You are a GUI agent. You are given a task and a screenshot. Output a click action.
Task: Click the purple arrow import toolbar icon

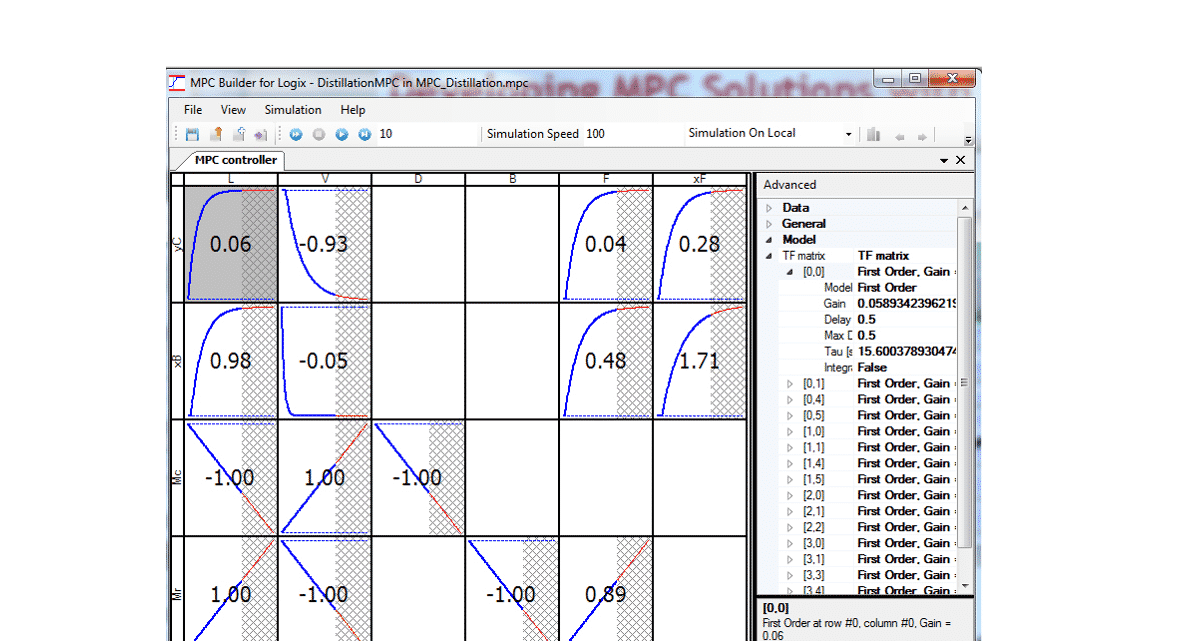pyautogui.click(x=260, y=135)
